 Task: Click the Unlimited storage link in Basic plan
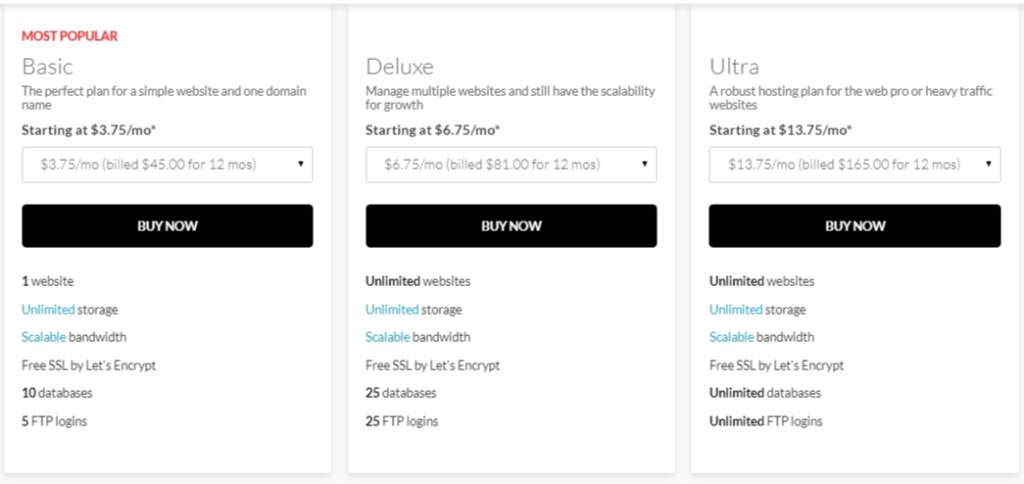point(48,310)
